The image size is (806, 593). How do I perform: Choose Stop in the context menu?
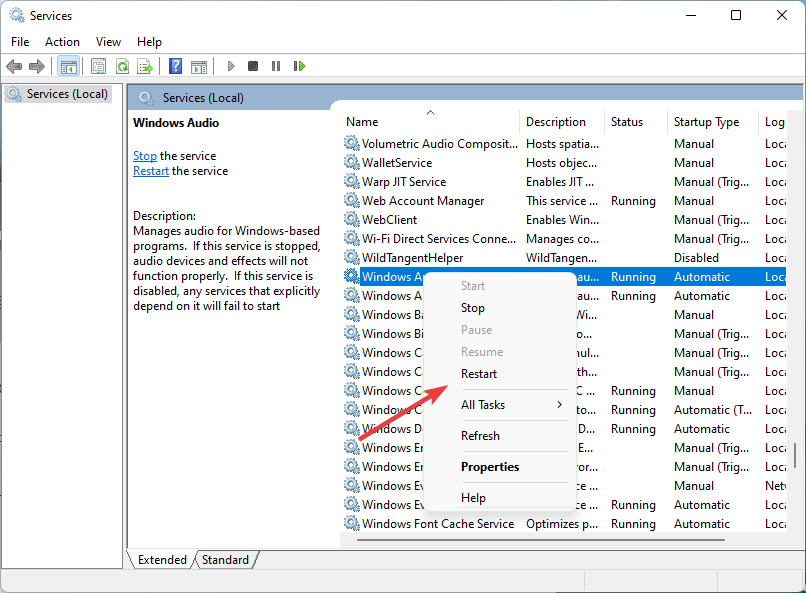coord(500,308)
